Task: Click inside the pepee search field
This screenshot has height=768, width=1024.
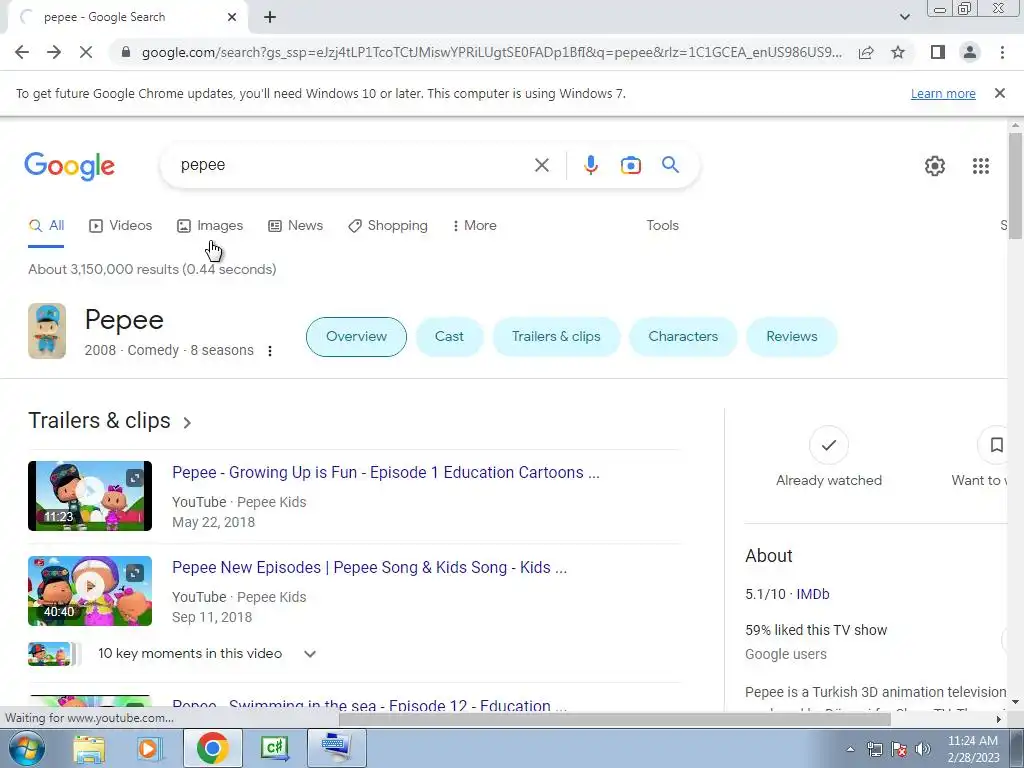Action: point(353,165)
